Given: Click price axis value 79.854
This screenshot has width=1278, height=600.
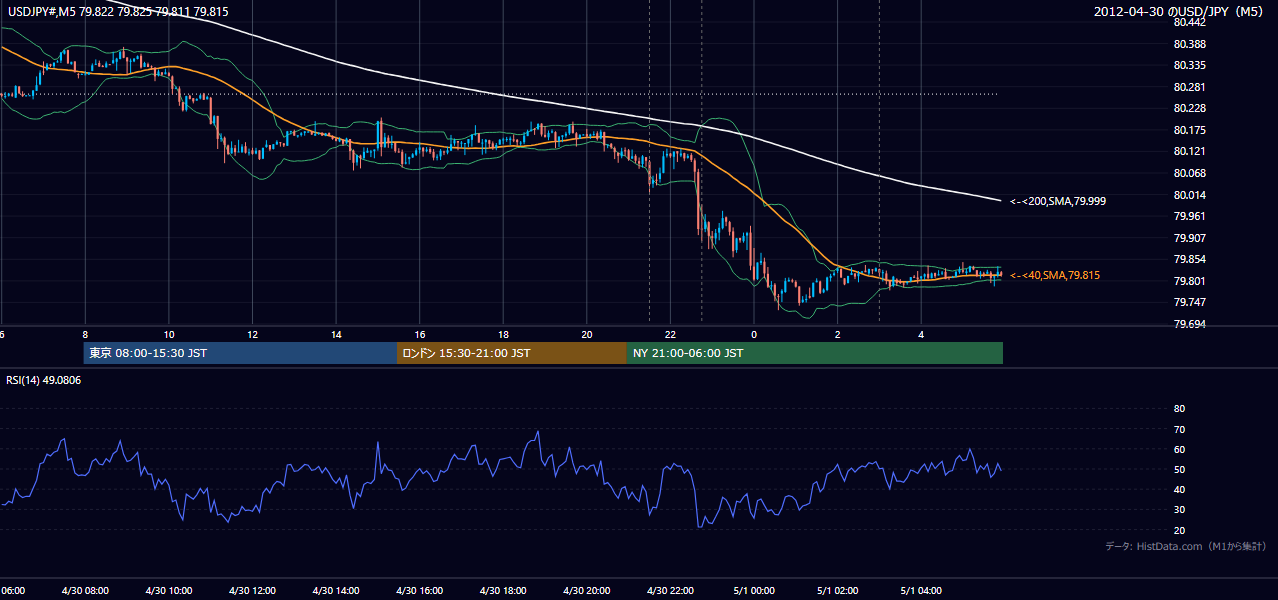Looking at the screenshot, I should [x=1189, y=259].
